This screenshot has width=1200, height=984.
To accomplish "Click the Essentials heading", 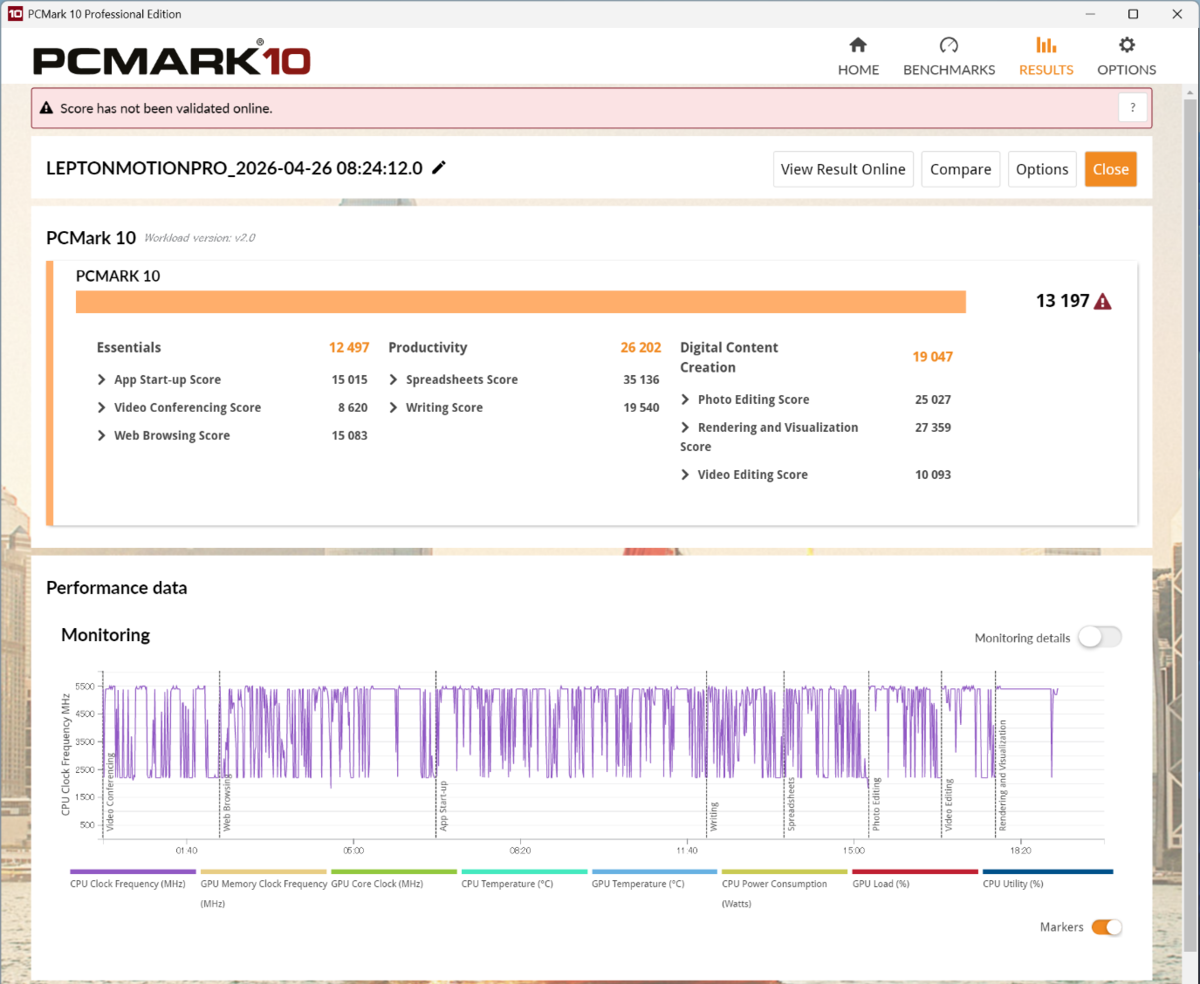I will pos(129,348).
